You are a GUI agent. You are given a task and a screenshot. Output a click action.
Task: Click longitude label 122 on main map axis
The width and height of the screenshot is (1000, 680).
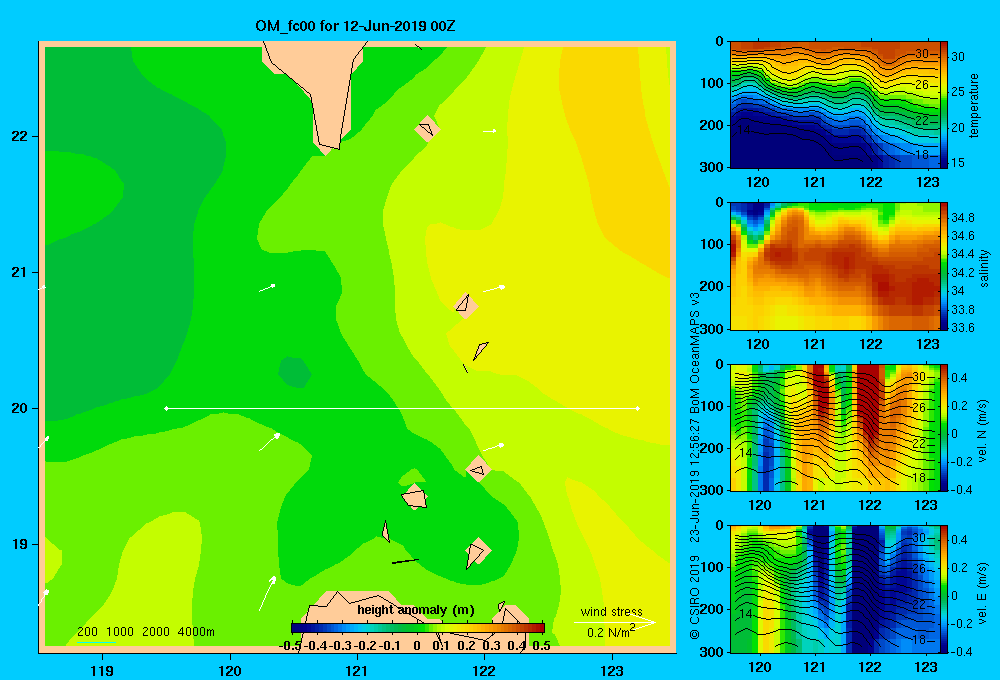[x=485, y=670]
